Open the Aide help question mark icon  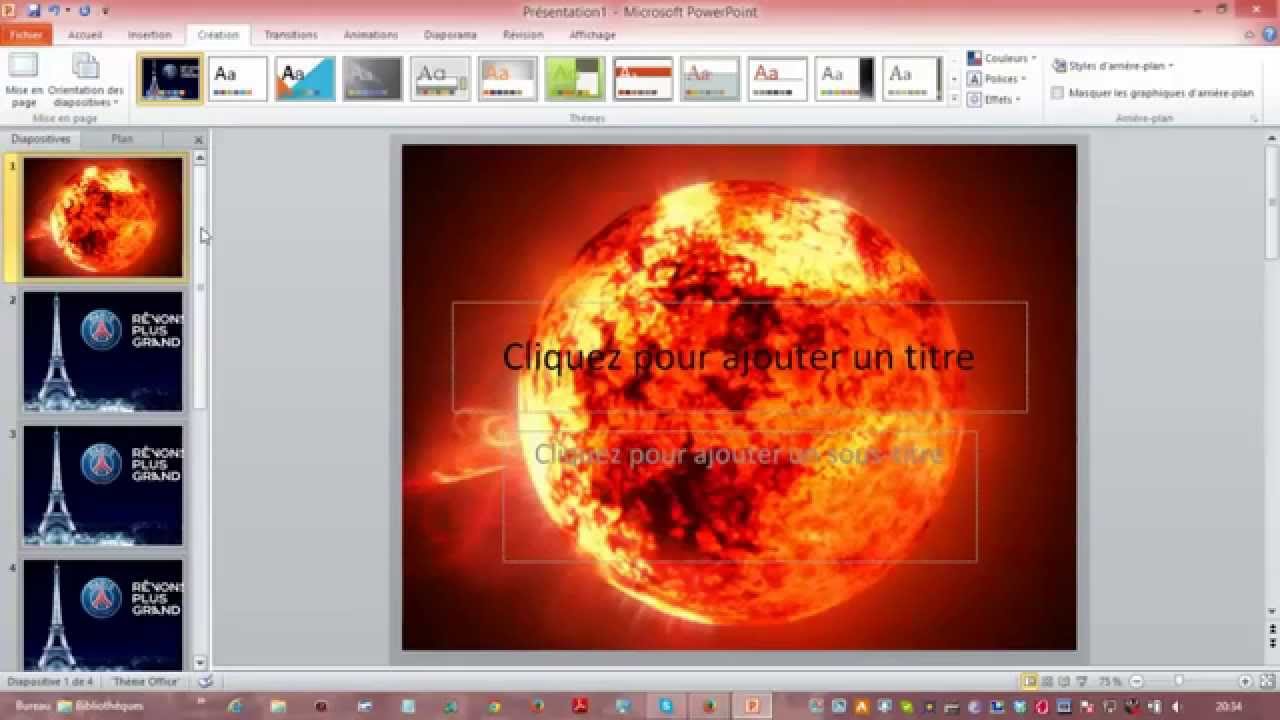[x=1267, y=35]
